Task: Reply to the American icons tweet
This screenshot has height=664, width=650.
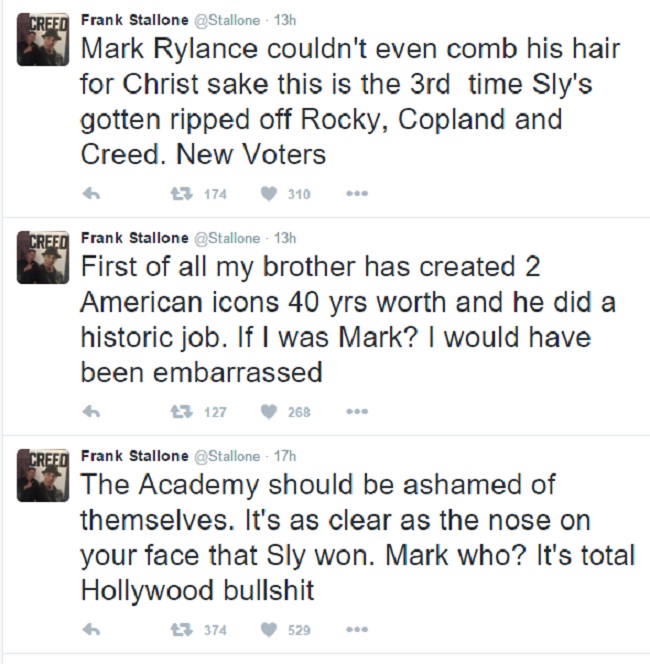Action: pos(91,411)
